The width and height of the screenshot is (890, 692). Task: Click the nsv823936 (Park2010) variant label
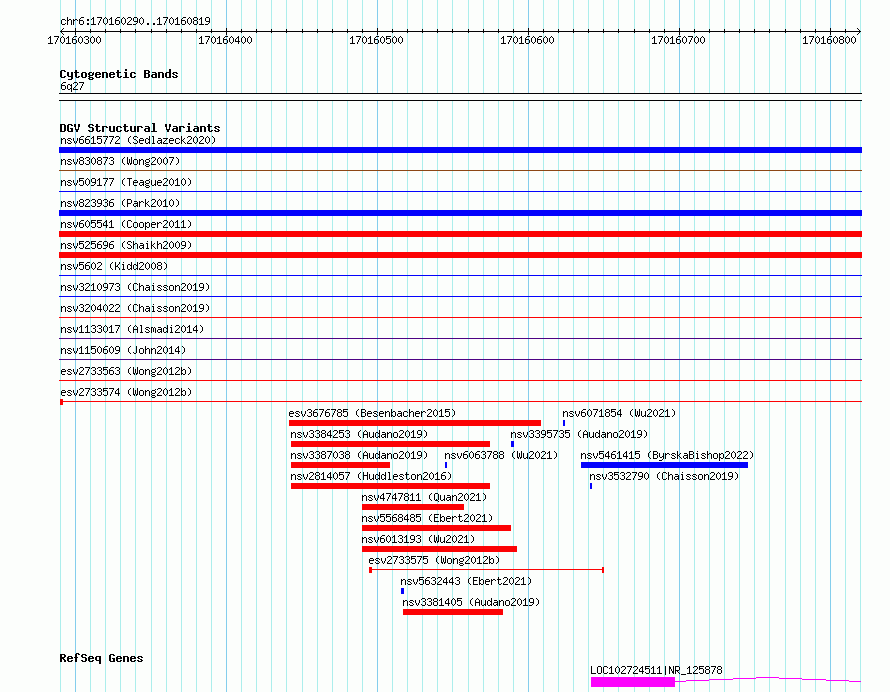pyautogui.click(x=120, y=203)
